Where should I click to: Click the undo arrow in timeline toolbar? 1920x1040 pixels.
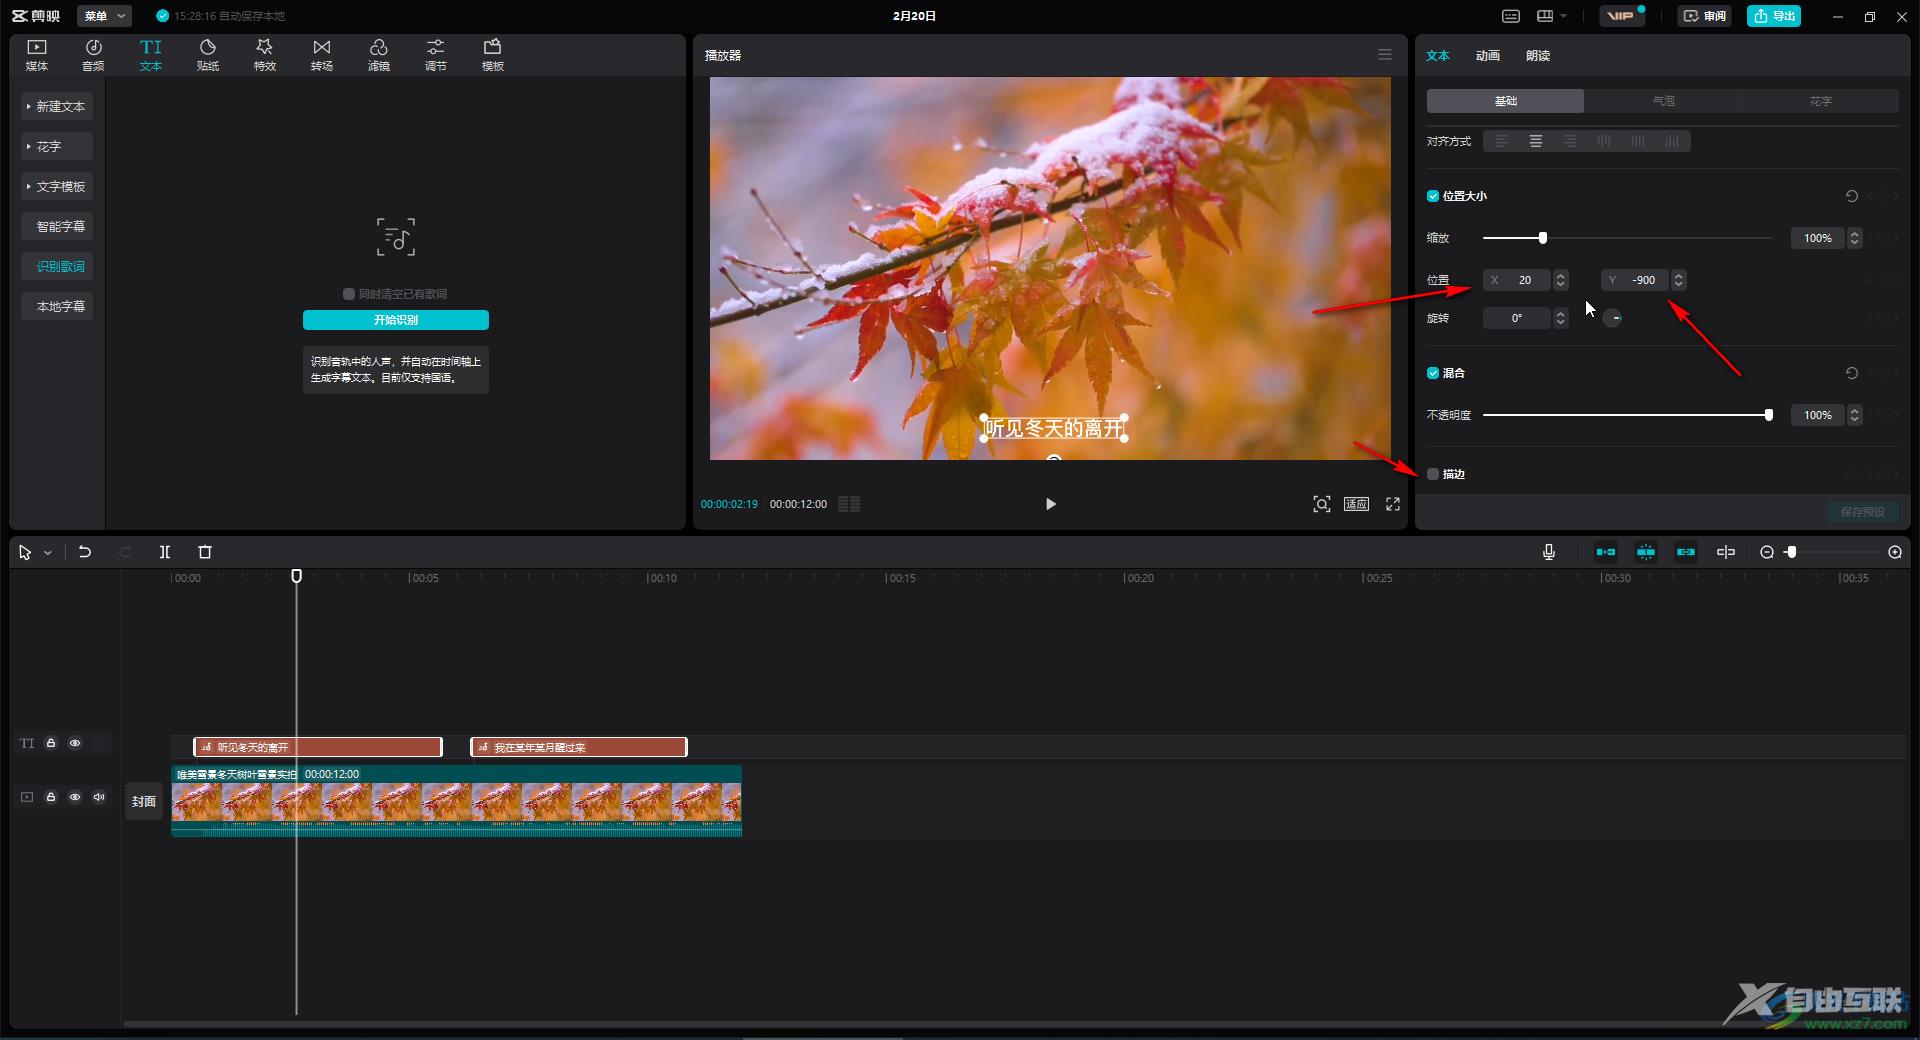(x=85, y=552)
